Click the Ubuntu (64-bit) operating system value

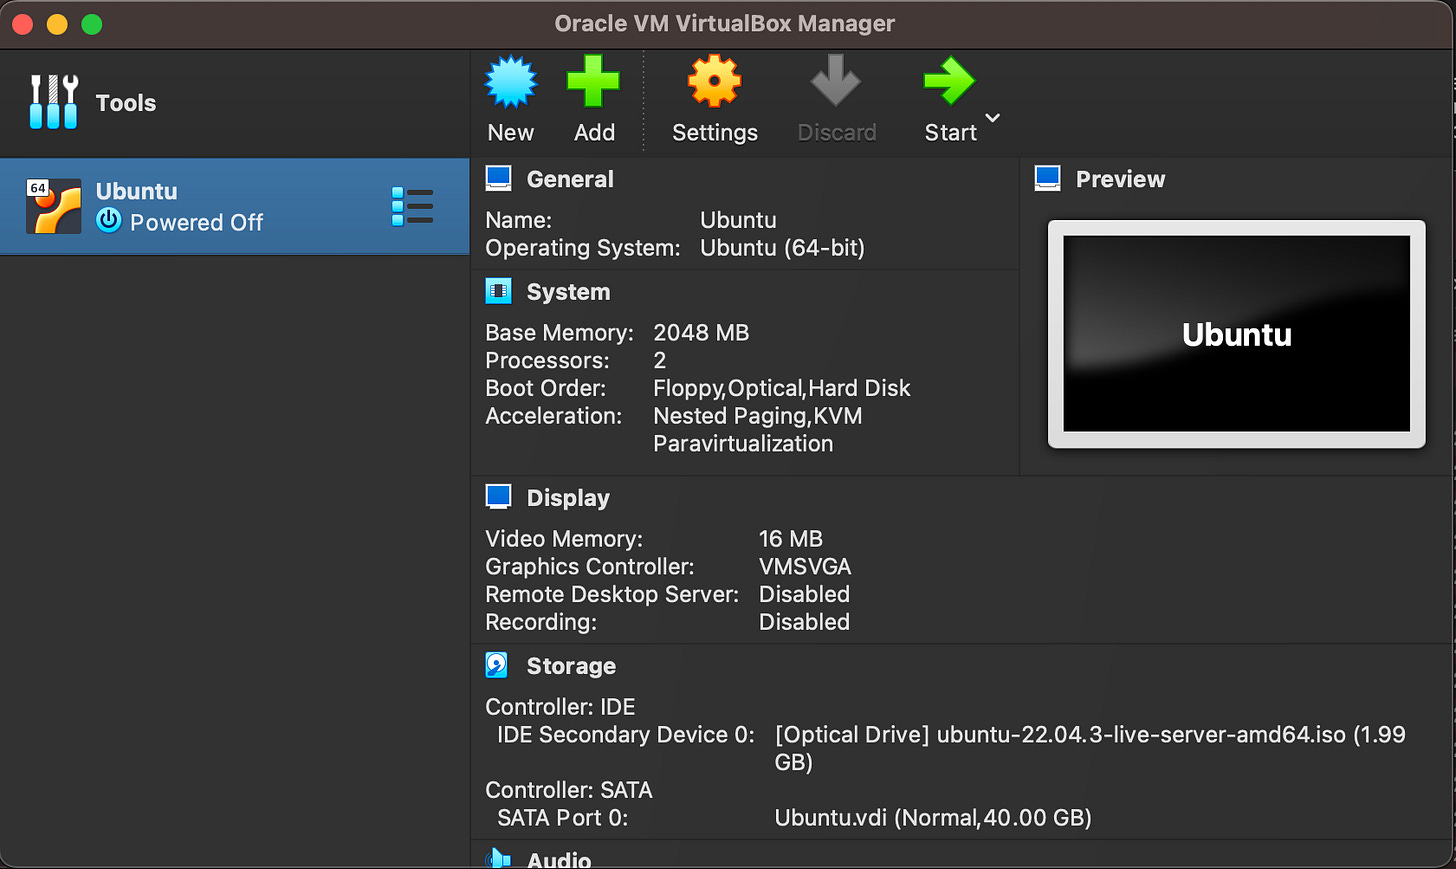(782, 248)
